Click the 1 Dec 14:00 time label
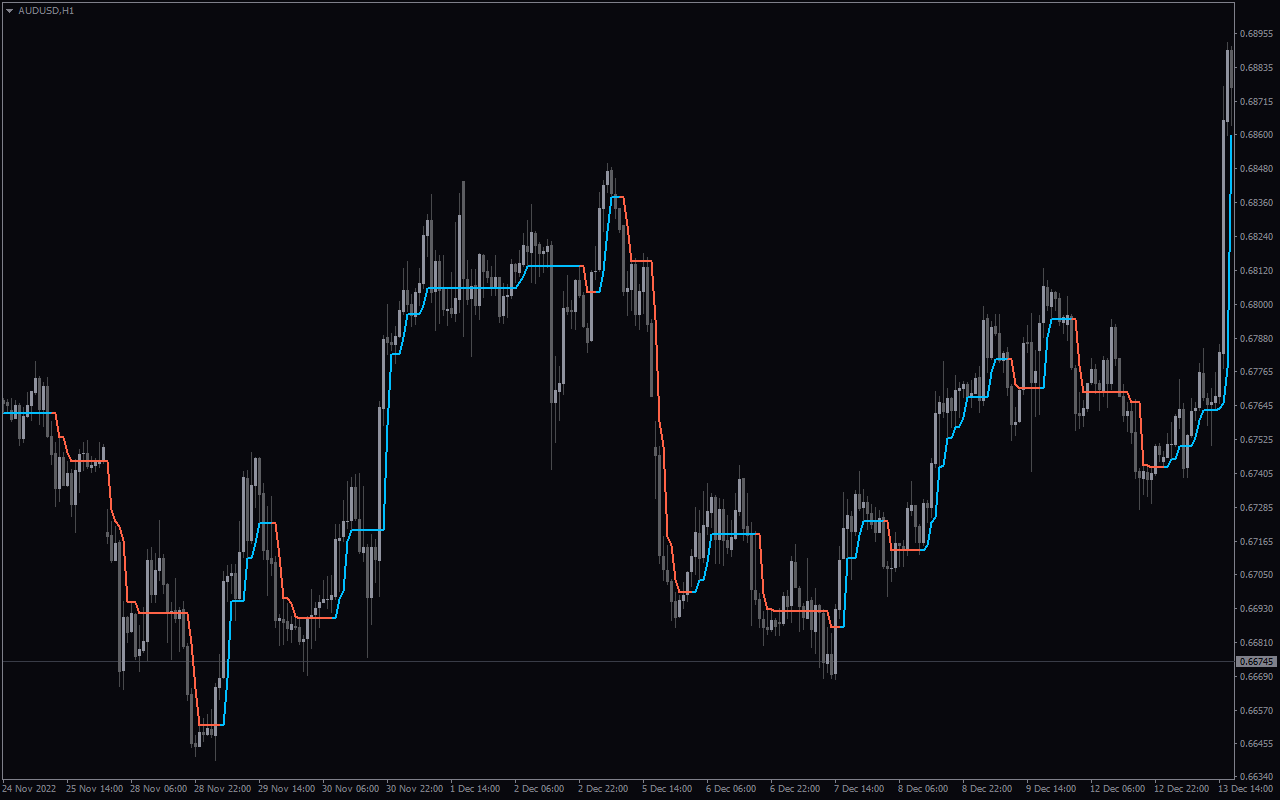 point(475,789)
